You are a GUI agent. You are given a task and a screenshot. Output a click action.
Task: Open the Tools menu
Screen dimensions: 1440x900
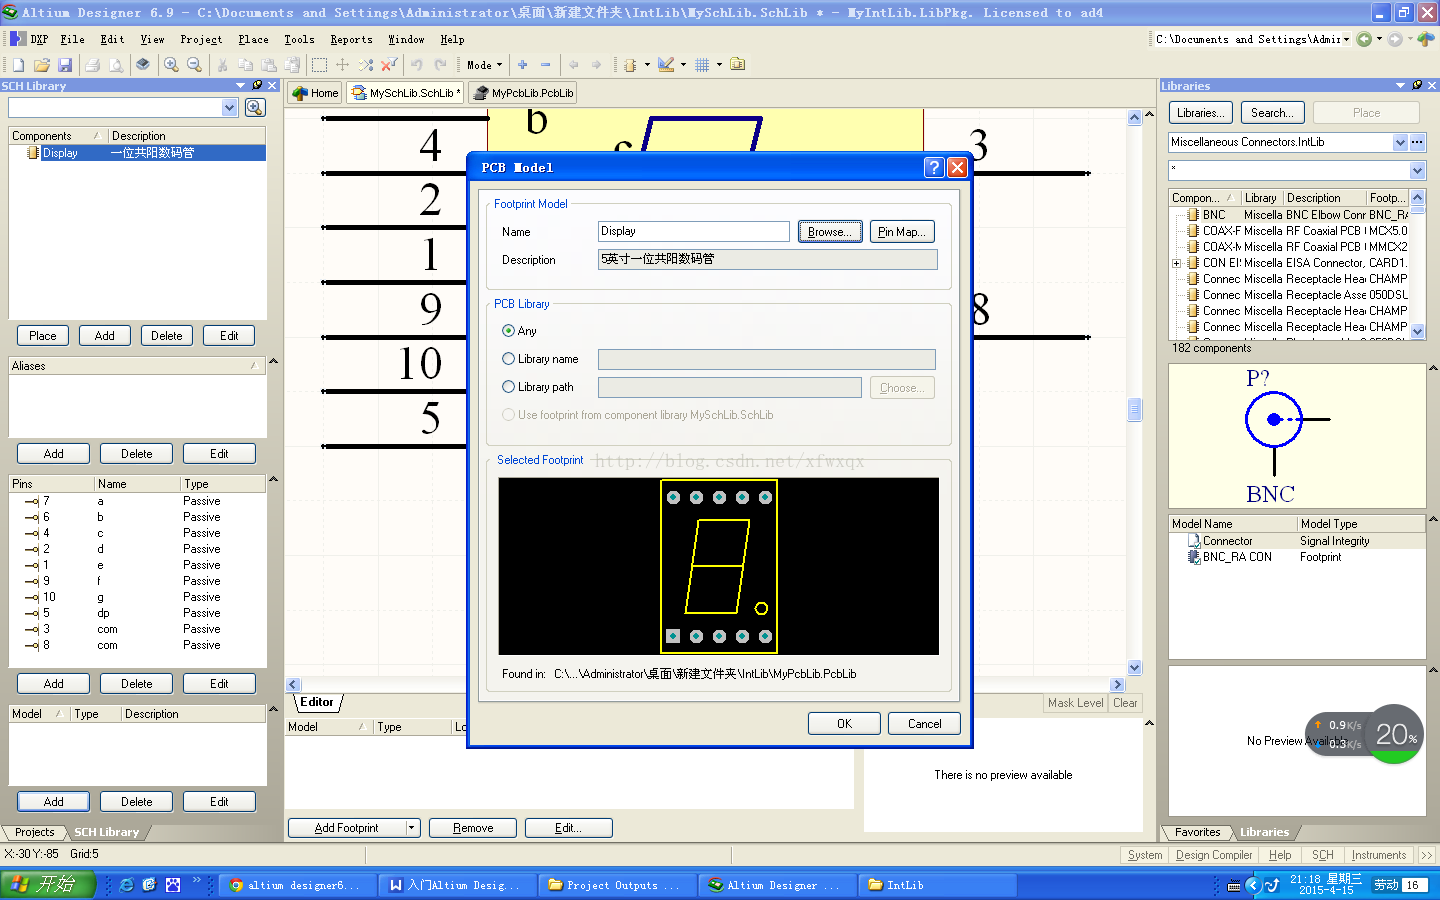tap(299, 39)
